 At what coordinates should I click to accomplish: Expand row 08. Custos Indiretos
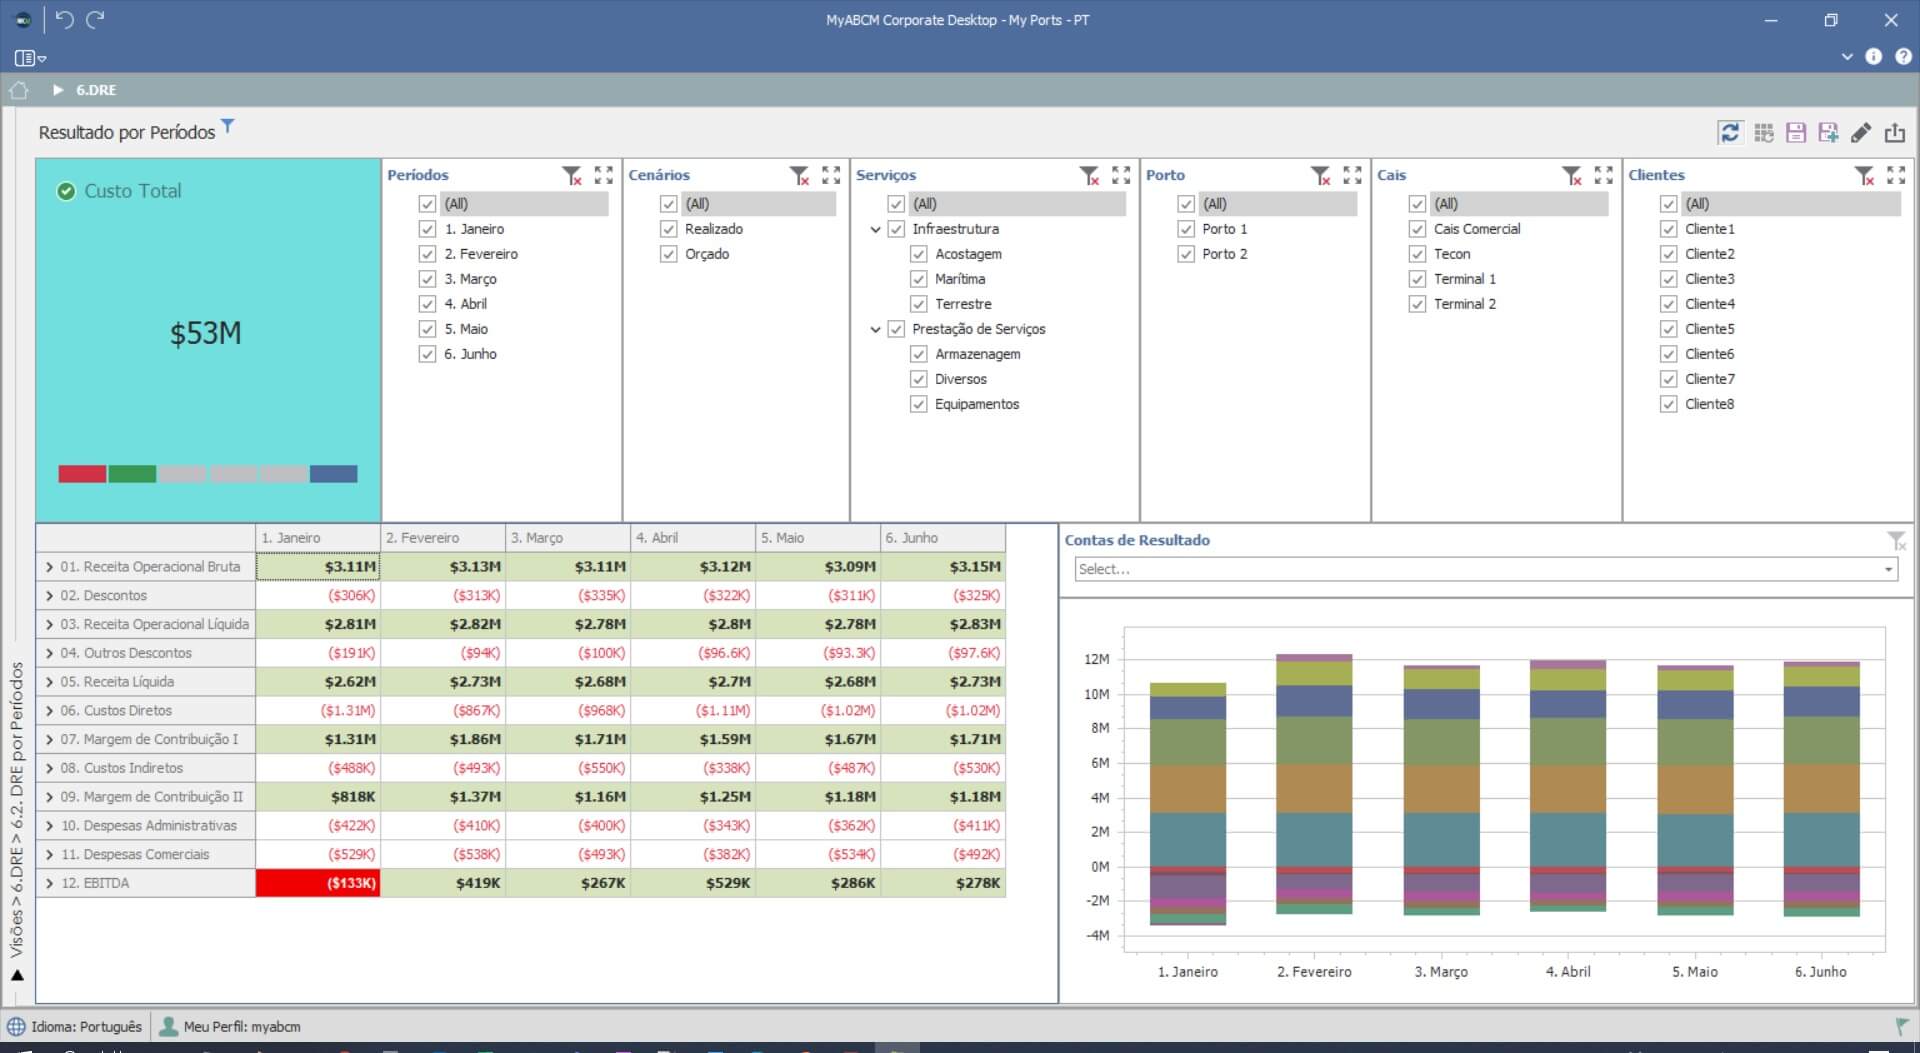(x=49, y=769)
